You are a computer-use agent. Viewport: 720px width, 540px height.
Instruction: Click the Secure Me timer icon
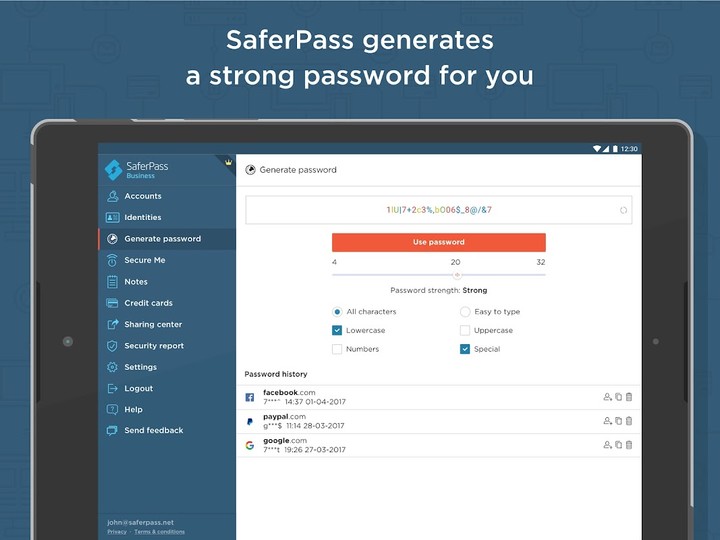click(x=112, y=260)
